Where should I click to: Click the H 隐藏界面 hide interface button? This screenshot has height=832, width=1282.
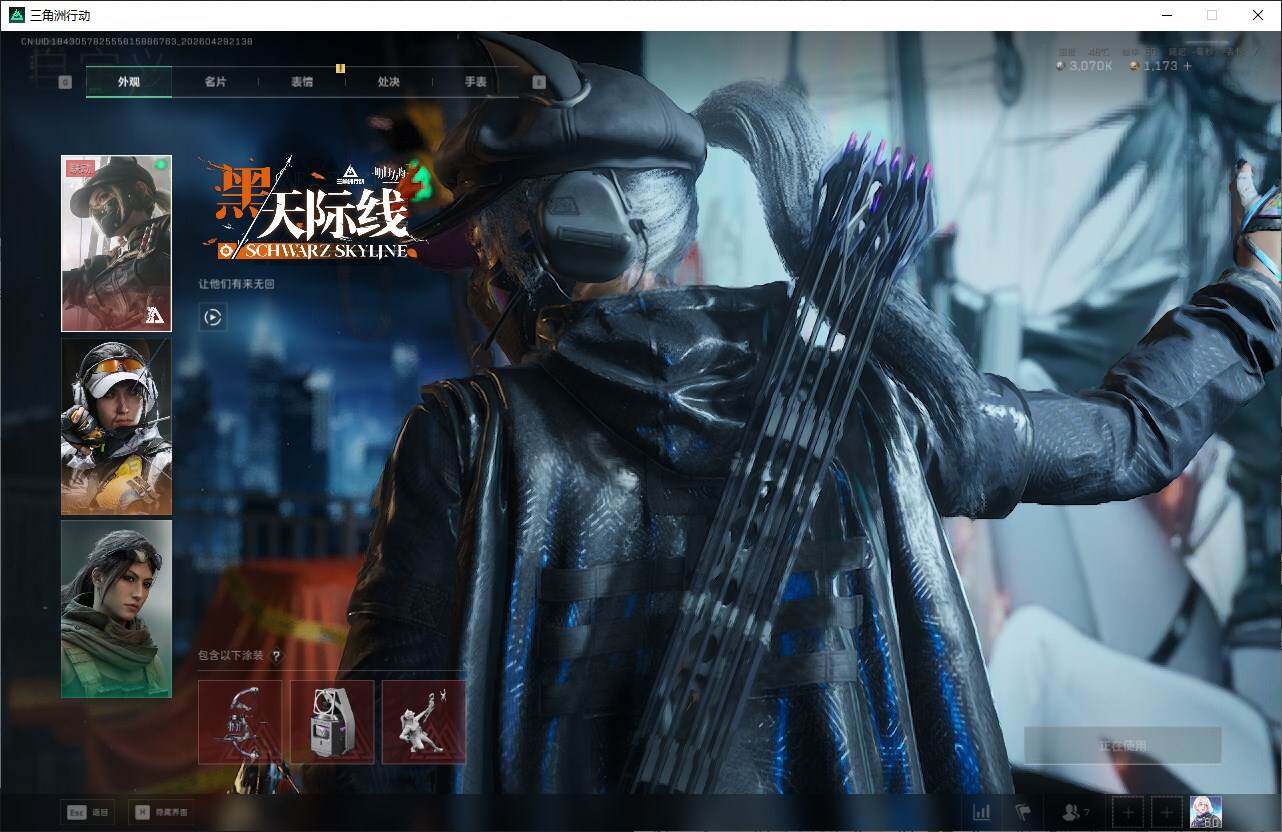[x=162, y=812]
